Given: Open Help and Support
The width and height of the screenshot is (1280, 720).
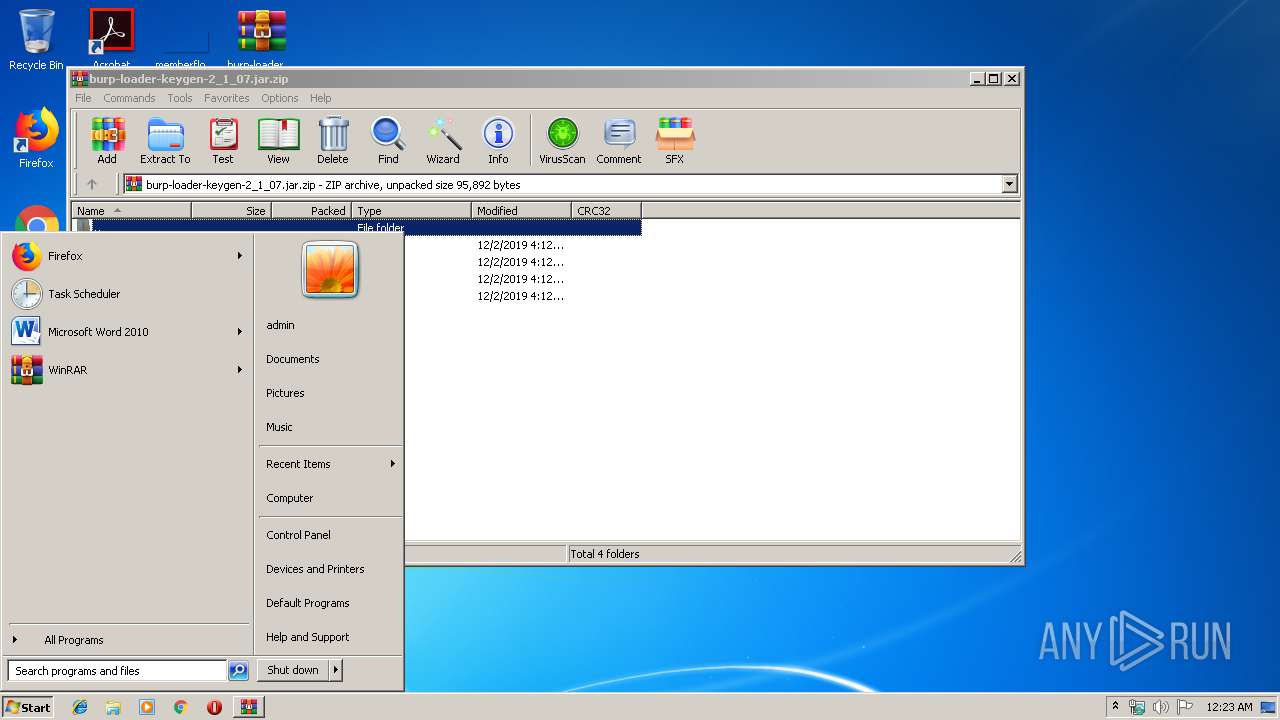Looking at the screenshot, I should (x=308, y=637).
